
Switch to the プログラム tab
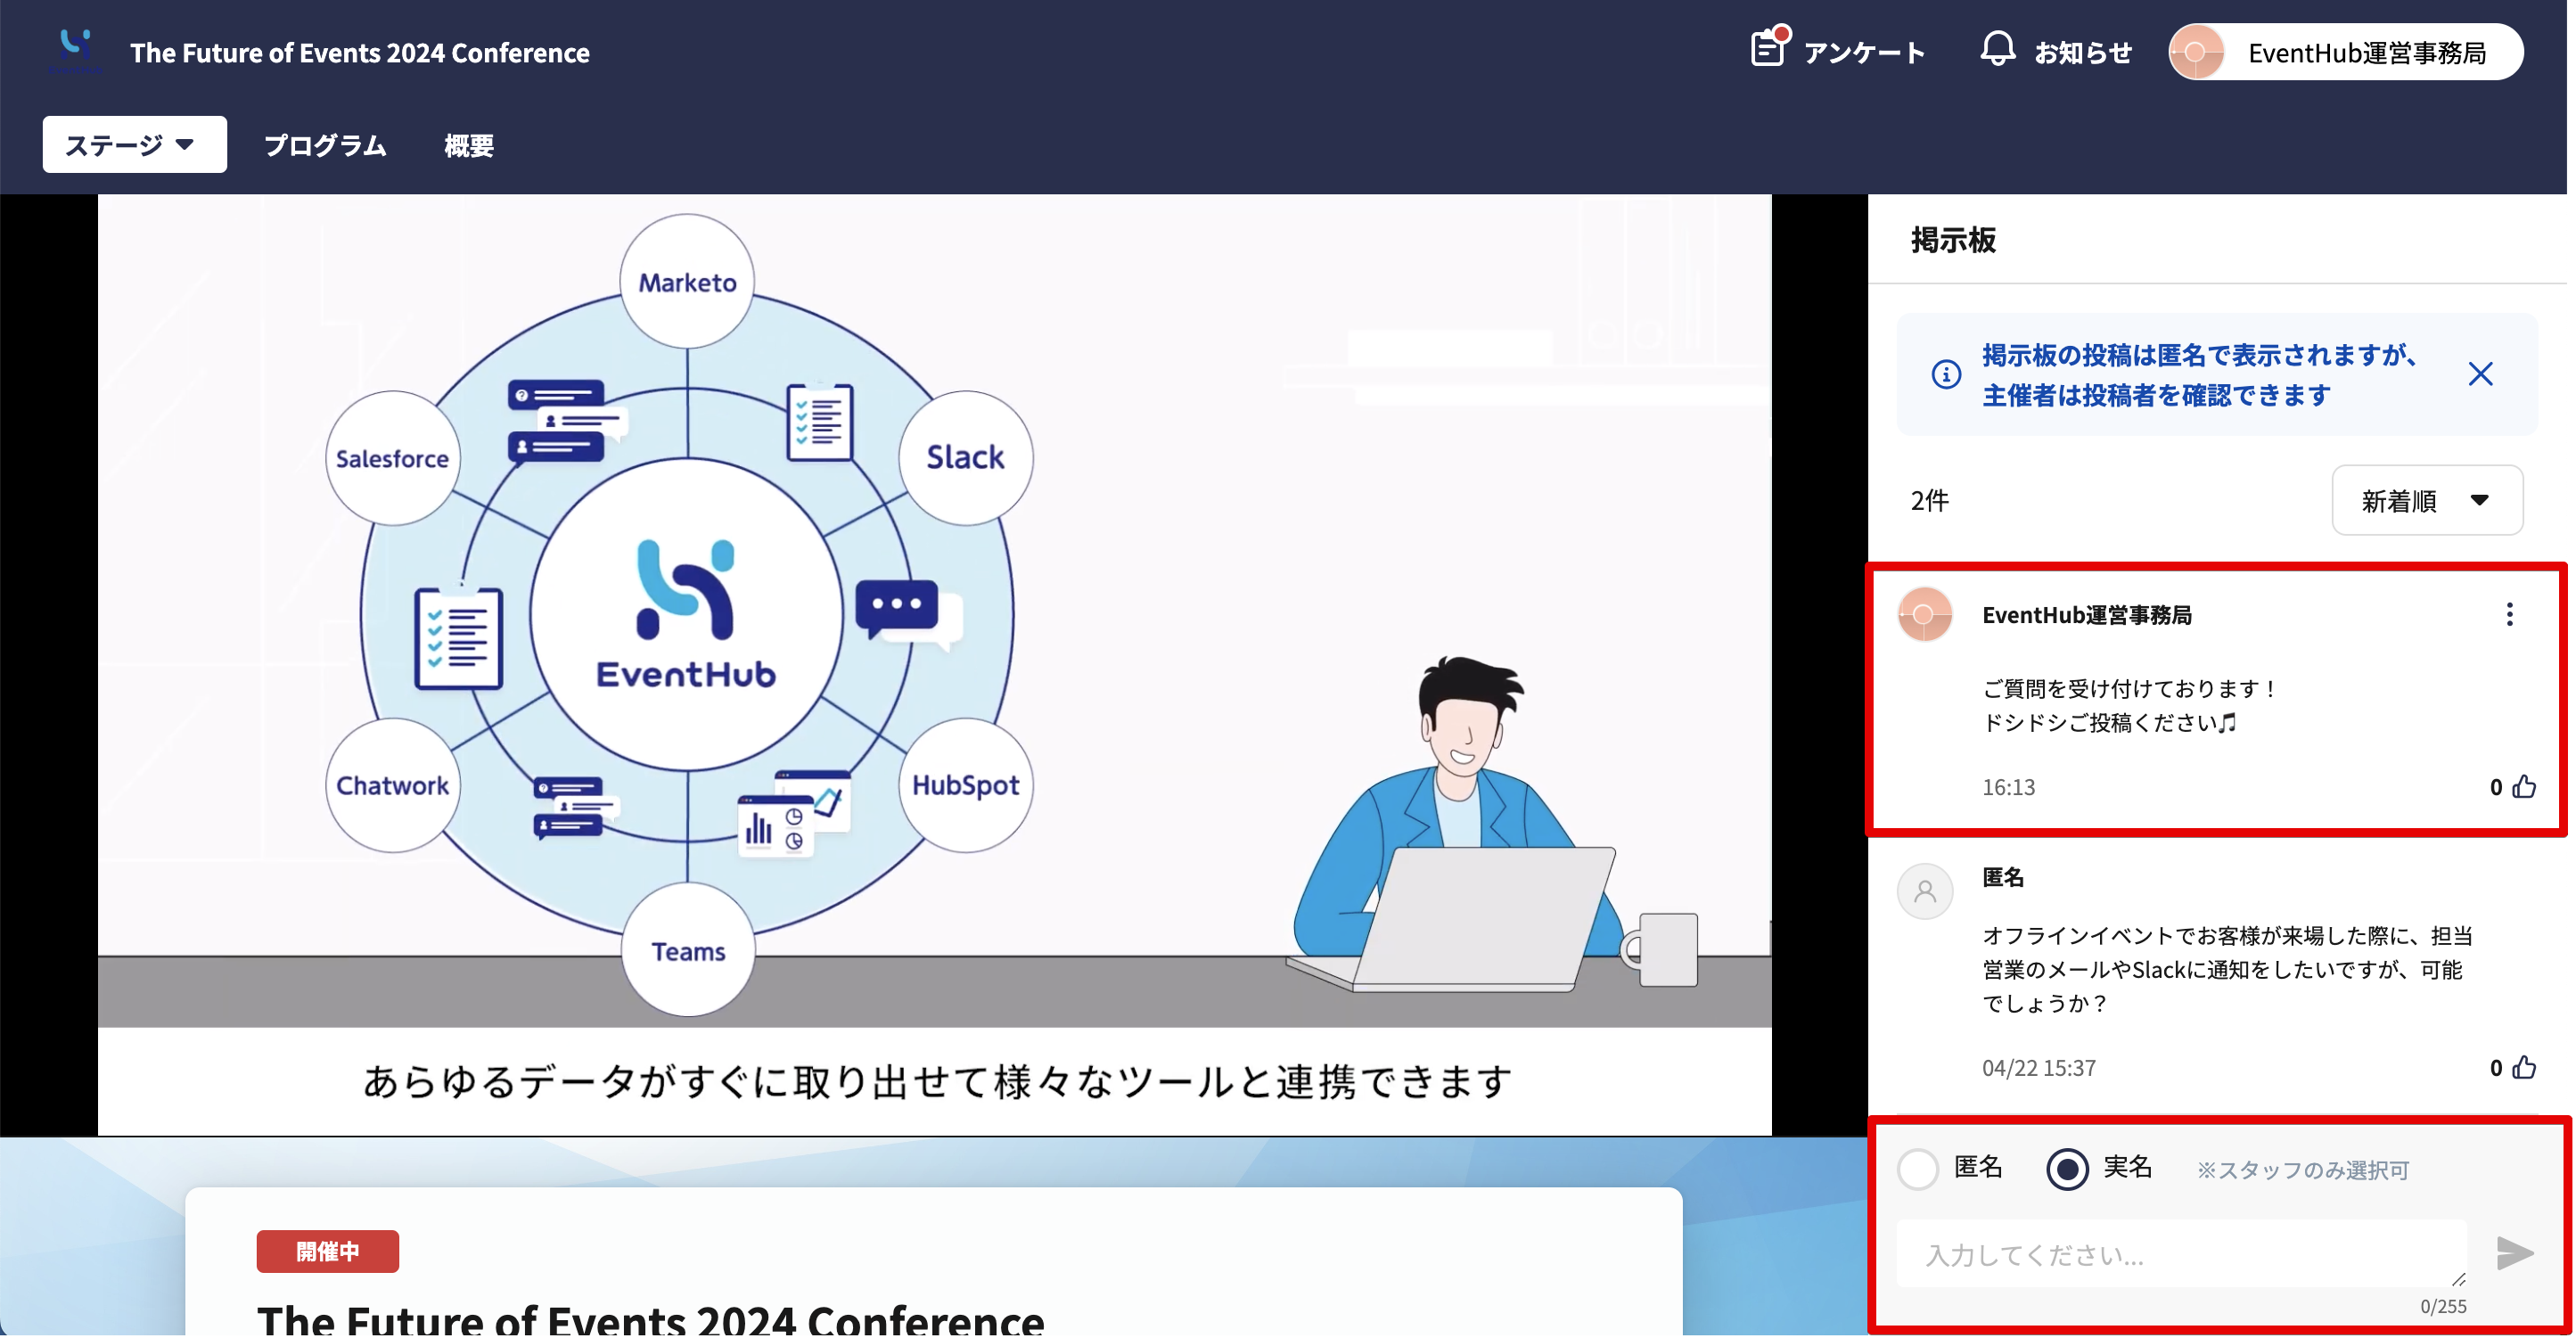(x=325, y=146)
